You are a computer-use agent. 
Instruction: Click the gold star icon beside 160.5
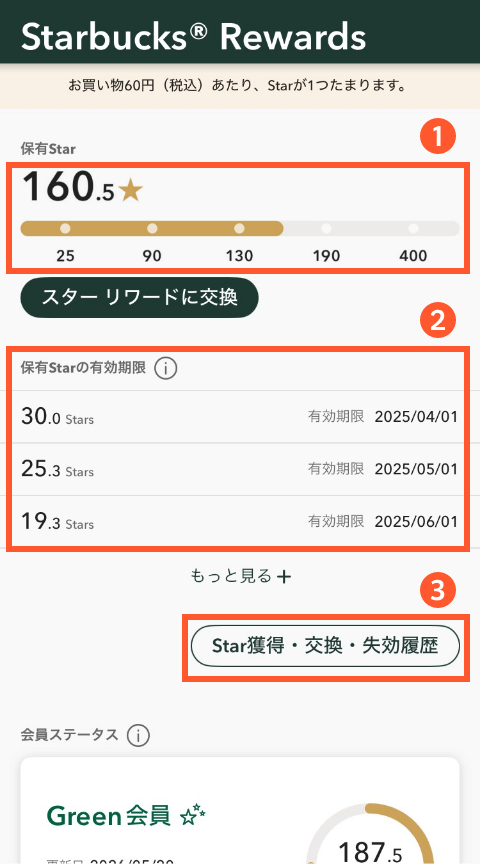point(131,192)
